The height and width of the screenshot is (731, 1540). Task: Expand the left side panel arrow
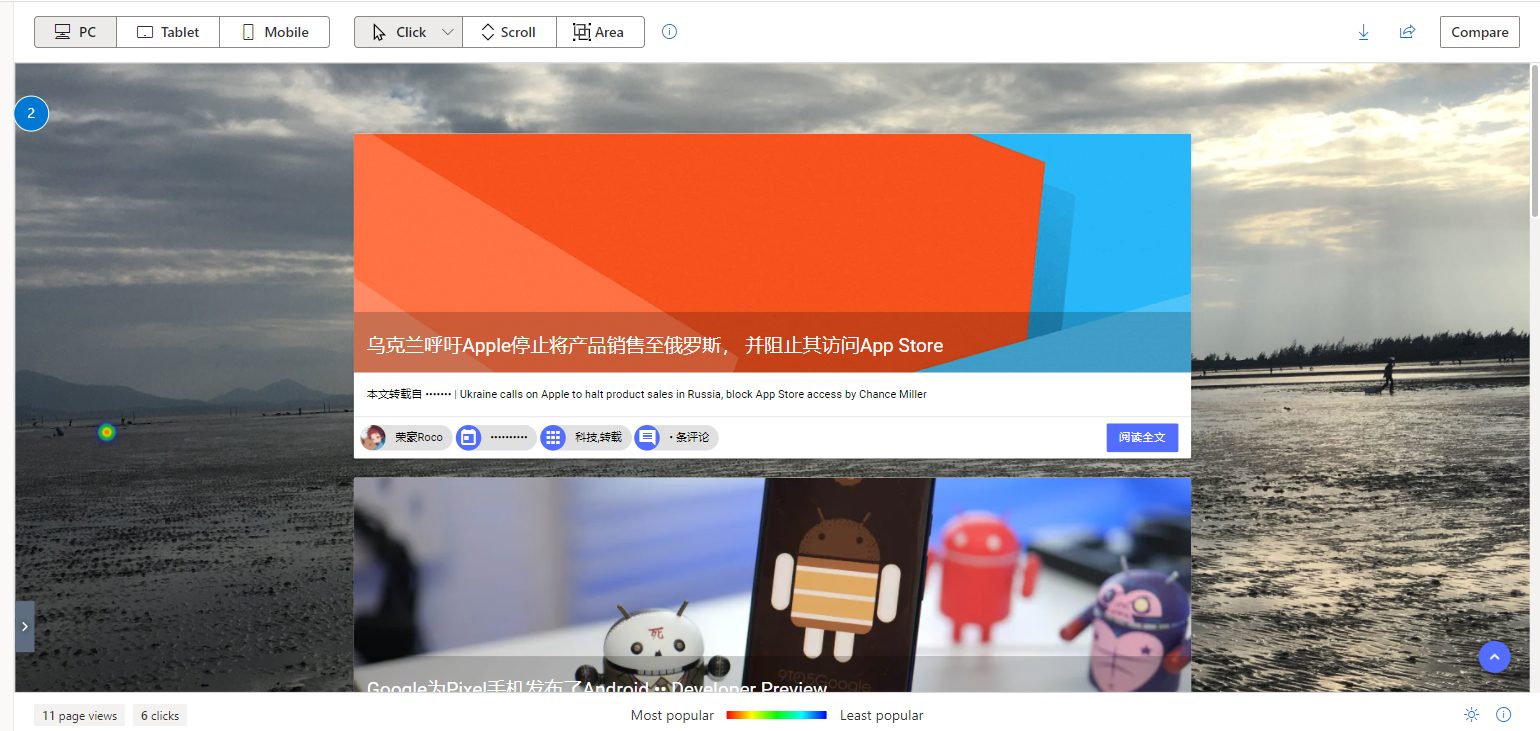[x=25, y=626]
